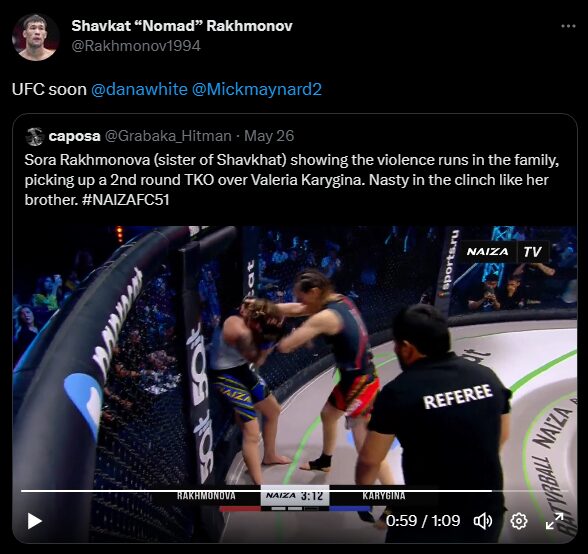Open the caposa display name

click(74, 136)
